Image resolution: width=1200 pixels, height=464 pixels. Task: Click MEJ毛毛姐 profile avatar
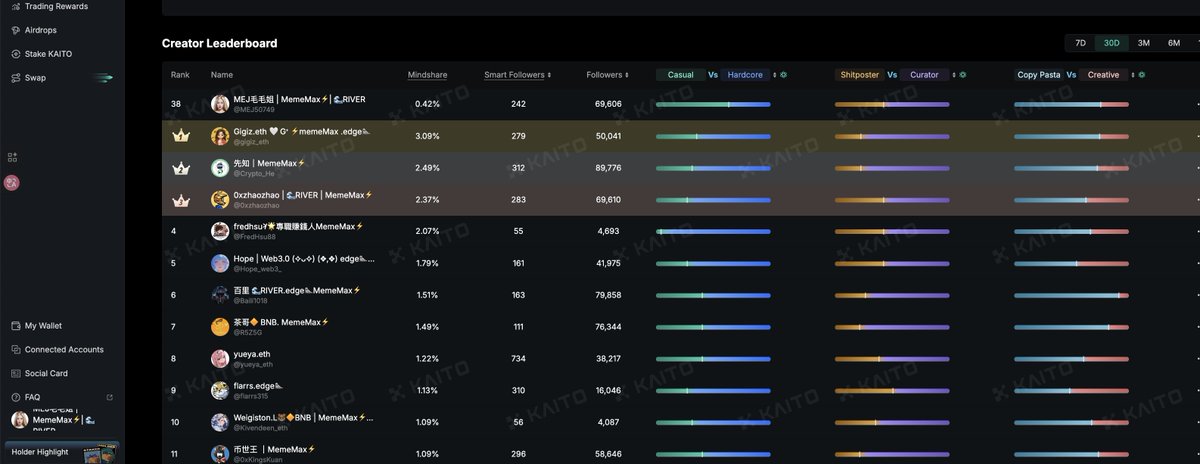[x=220, y=104]
